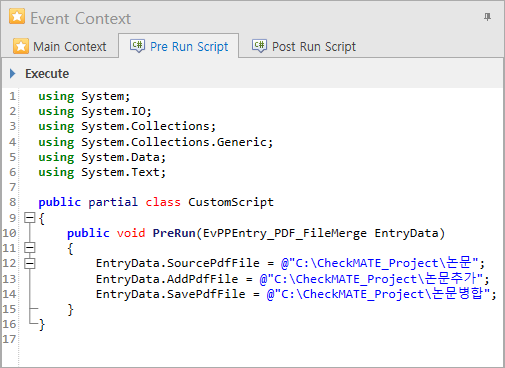Screen dimensions: 505x368
Task: Click the SavePdfFile path string on line 14
Action: point(378,294)
